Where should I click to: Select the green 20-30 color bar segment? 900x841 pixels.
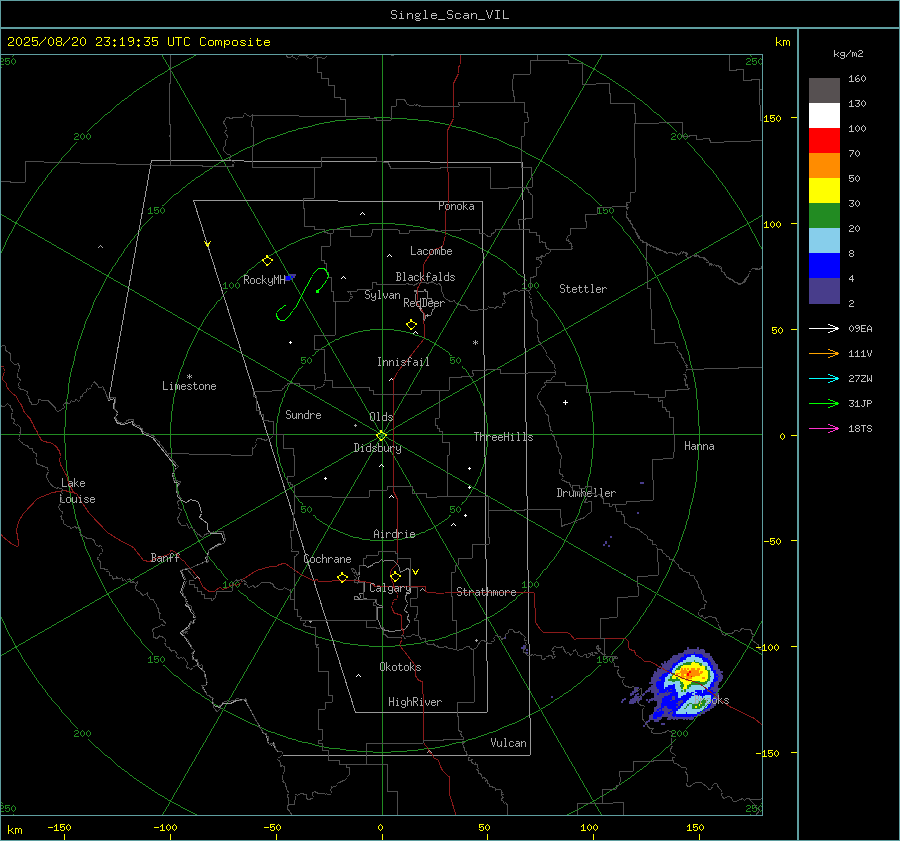click(x=824, y=216)
